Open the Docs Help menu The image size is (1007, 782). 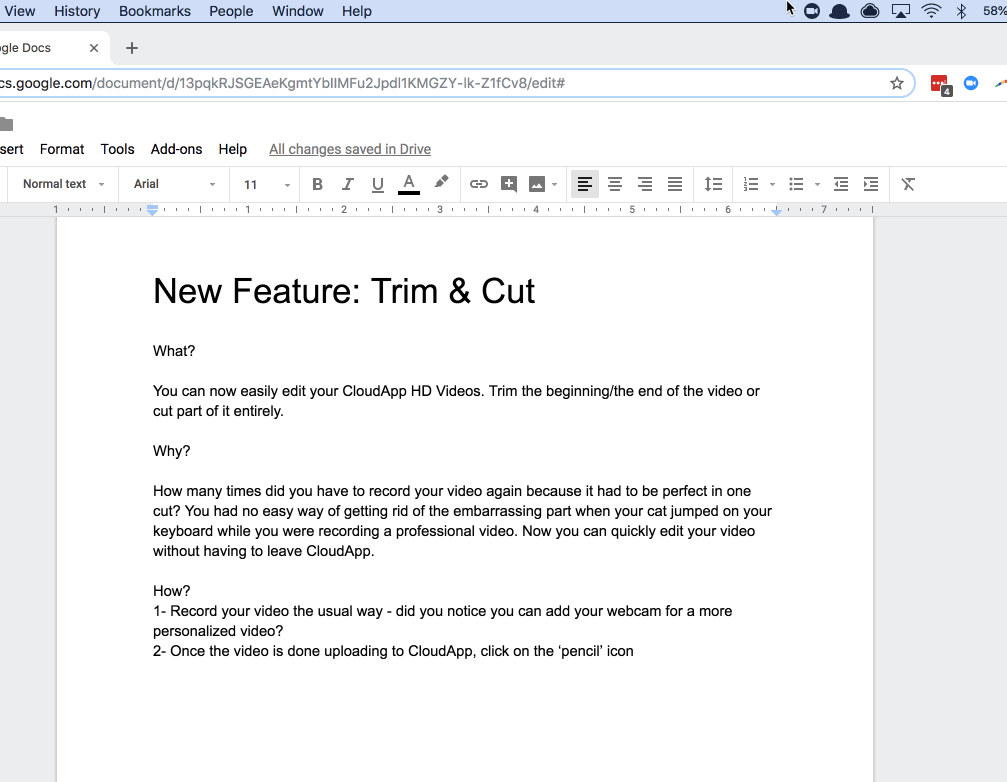point(232,149)
